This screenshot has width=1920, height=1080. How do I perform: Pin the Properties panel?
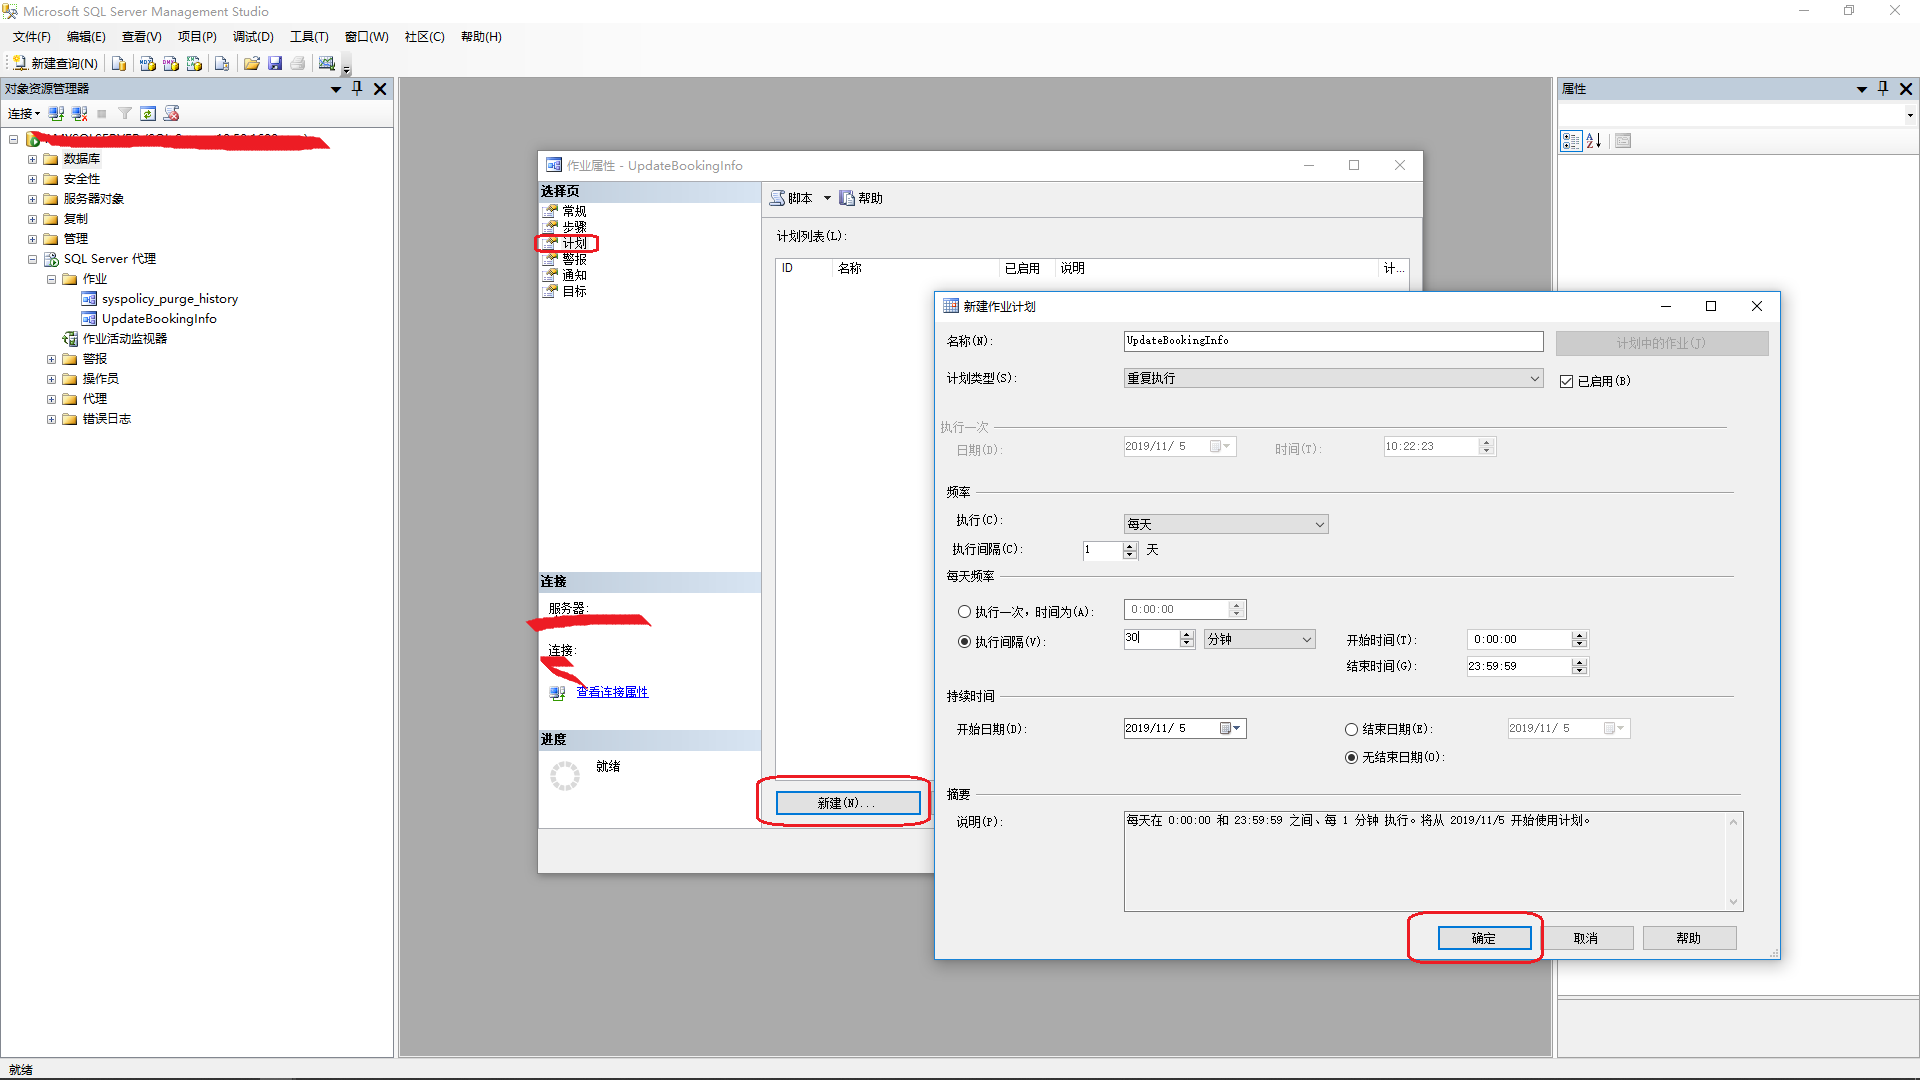coord(1883,88)
